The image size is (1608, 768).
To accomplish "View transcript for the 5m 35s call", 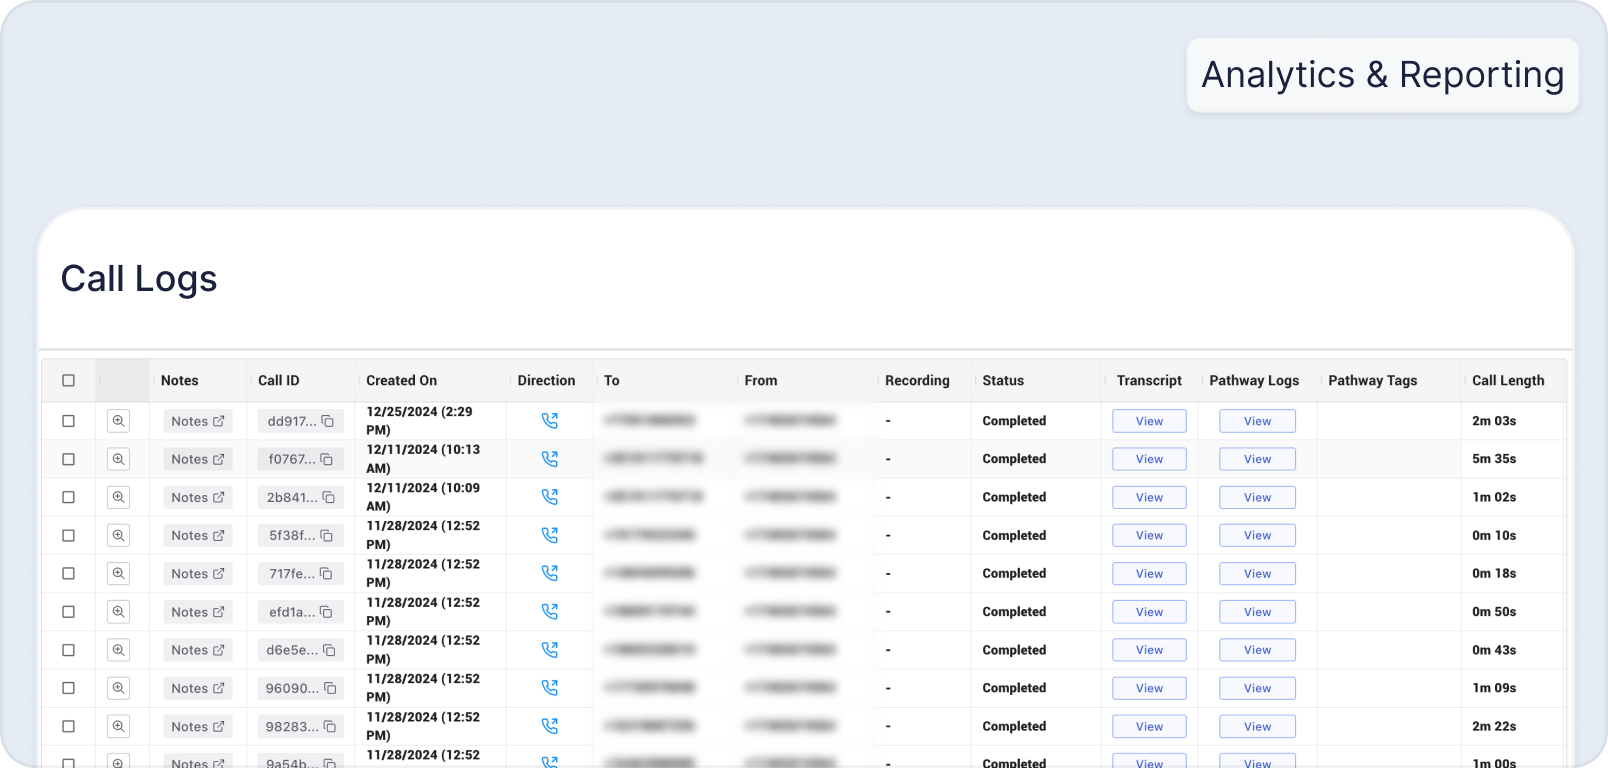I will [x=1149, y=459].
